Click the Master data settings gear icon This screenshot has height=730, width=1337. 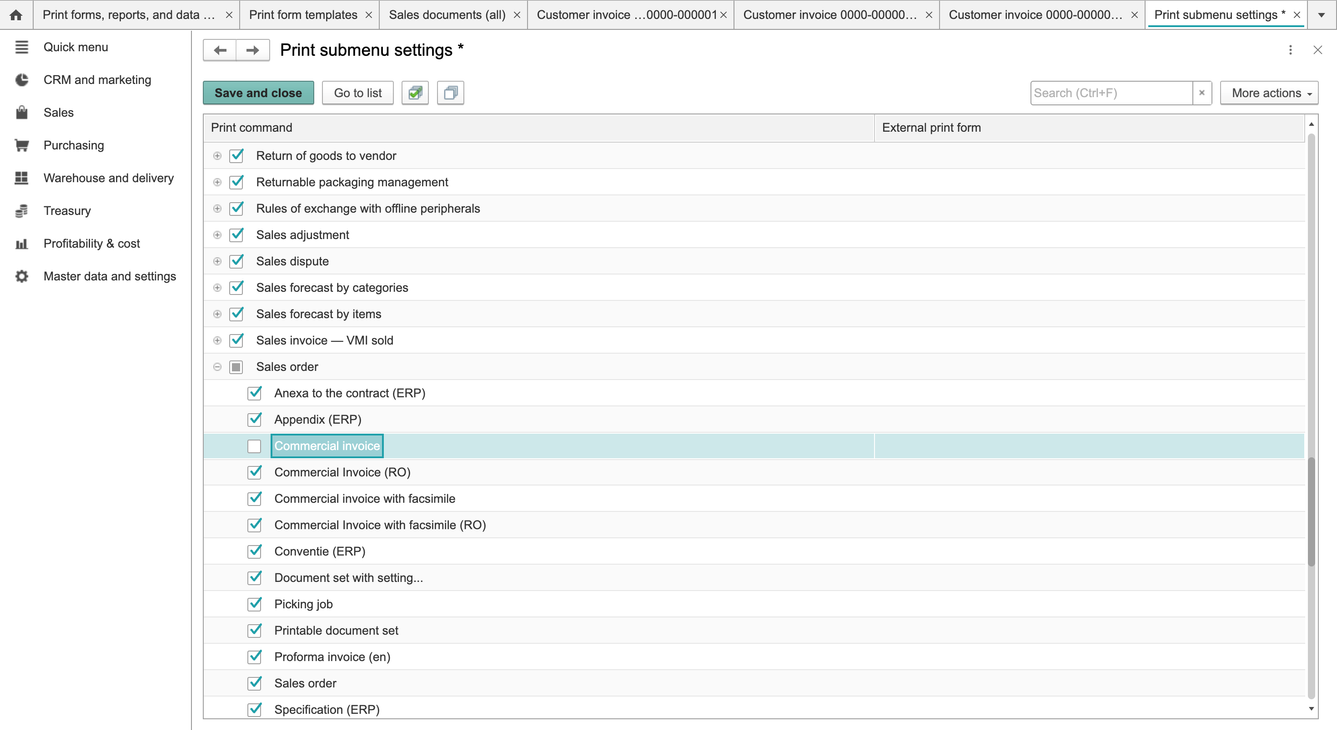[x=21, y=276]
